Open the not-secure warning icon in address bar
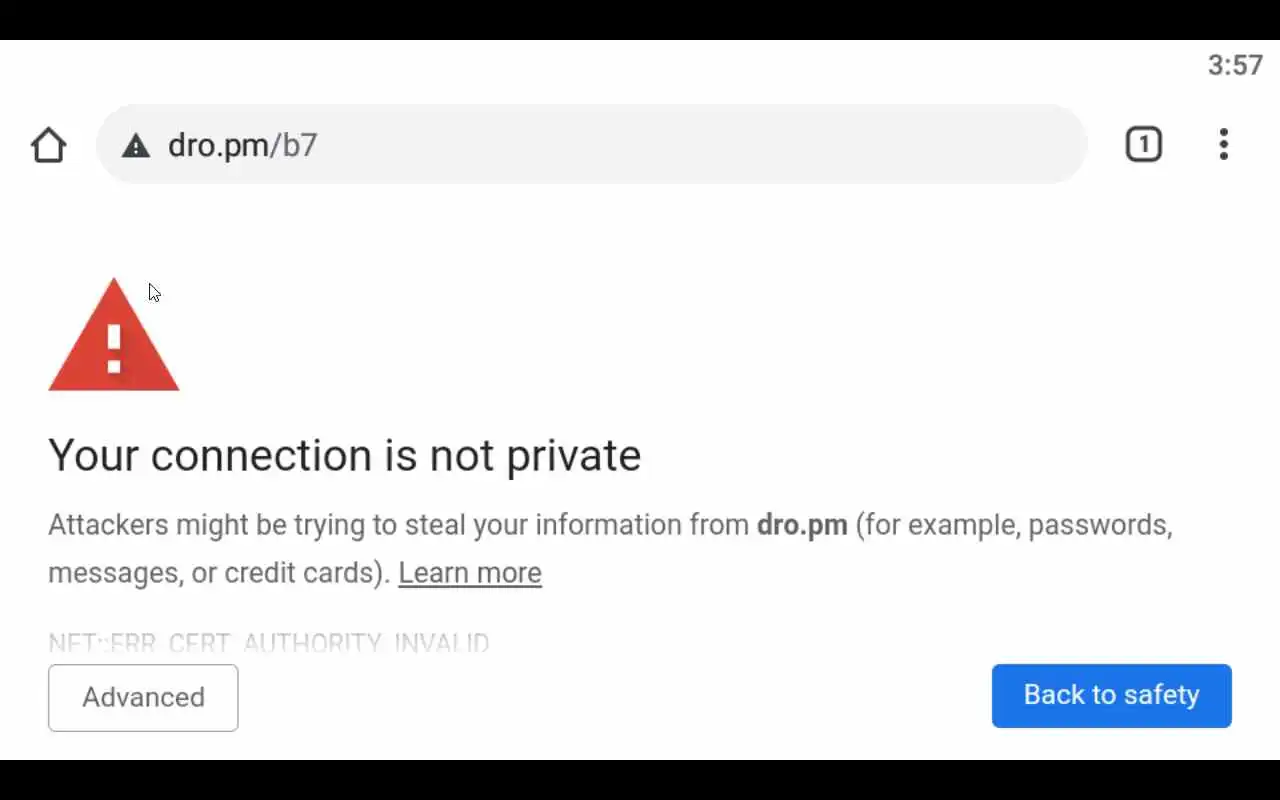Screen dimensions: 1280x800 click(x=136, y=146)
